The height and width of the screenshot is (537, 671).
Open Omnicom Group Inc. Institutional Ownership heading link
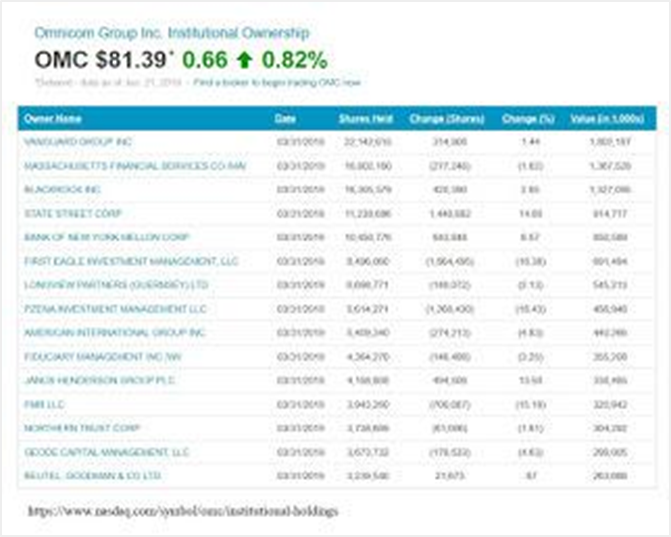(x=172, y=33)
